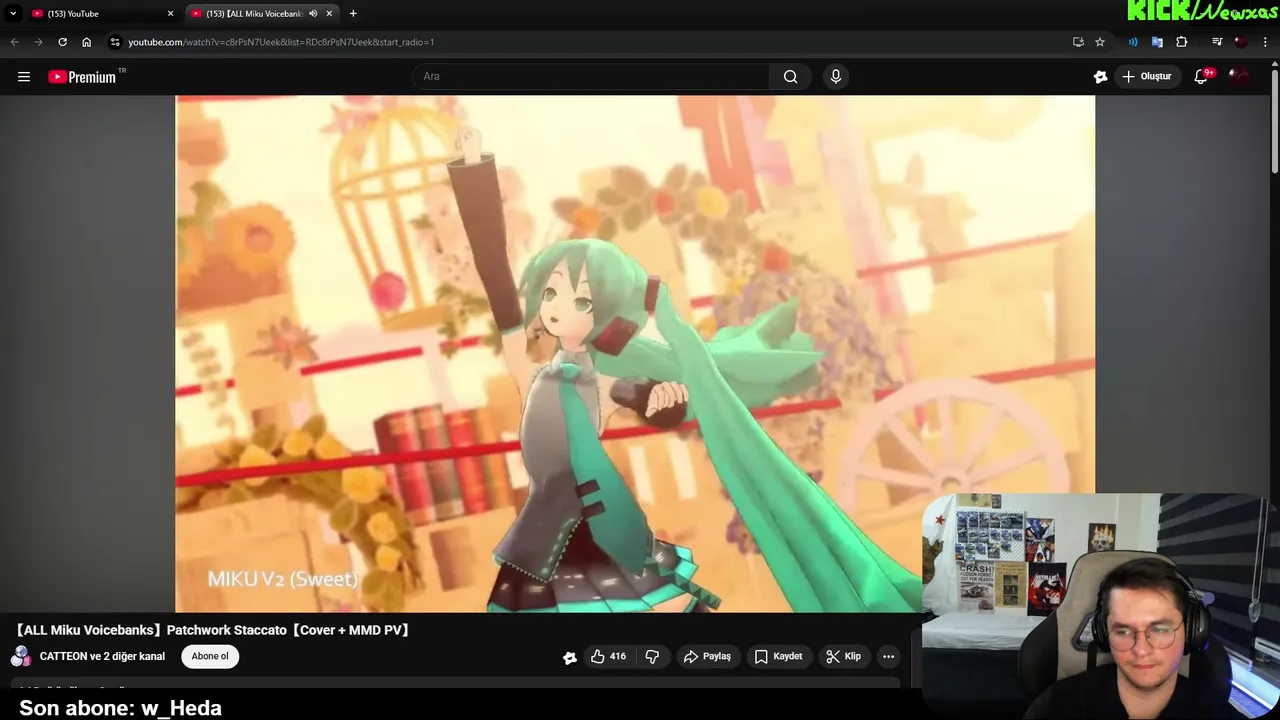Focus the Ara search input field

pos(590,76)
